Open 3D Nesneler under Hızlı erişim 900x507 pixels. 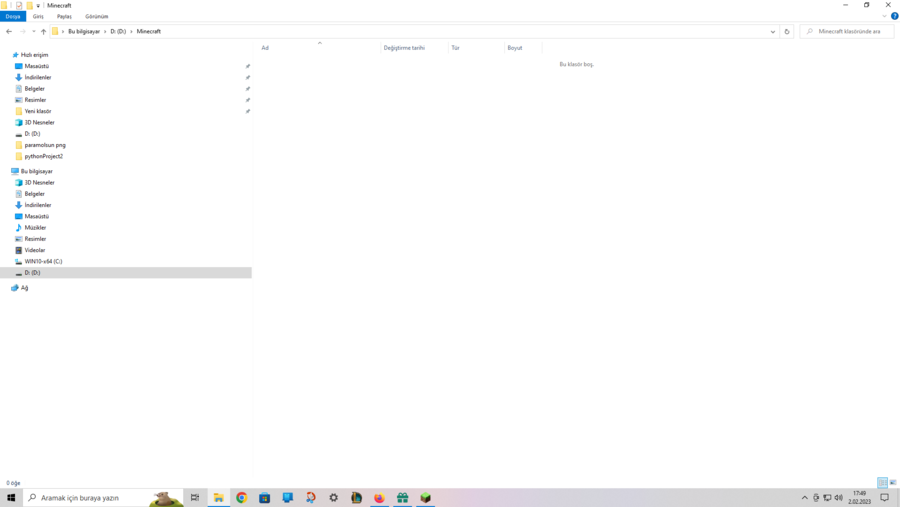click(39, 122)
